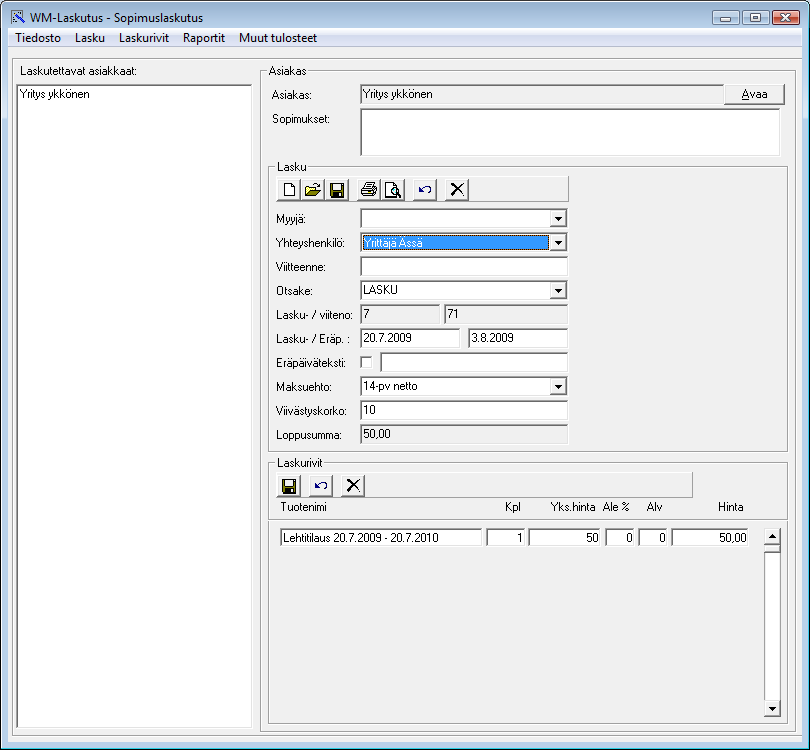Click the invoice number field showing 7
This screenshot has width=810, height=750.
(x=400, y=314)
